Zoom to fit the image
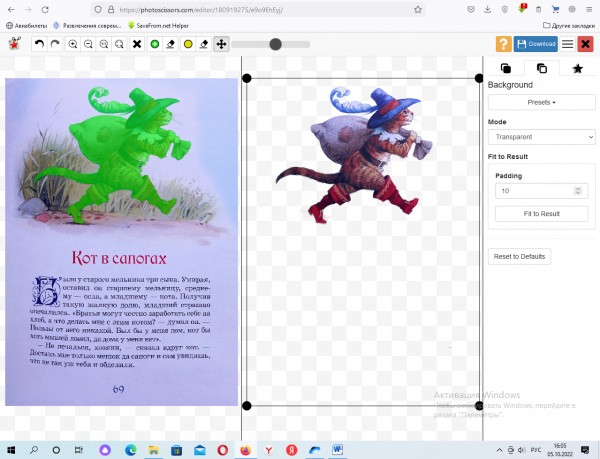600x459 pixels. (x=119, y=44)
